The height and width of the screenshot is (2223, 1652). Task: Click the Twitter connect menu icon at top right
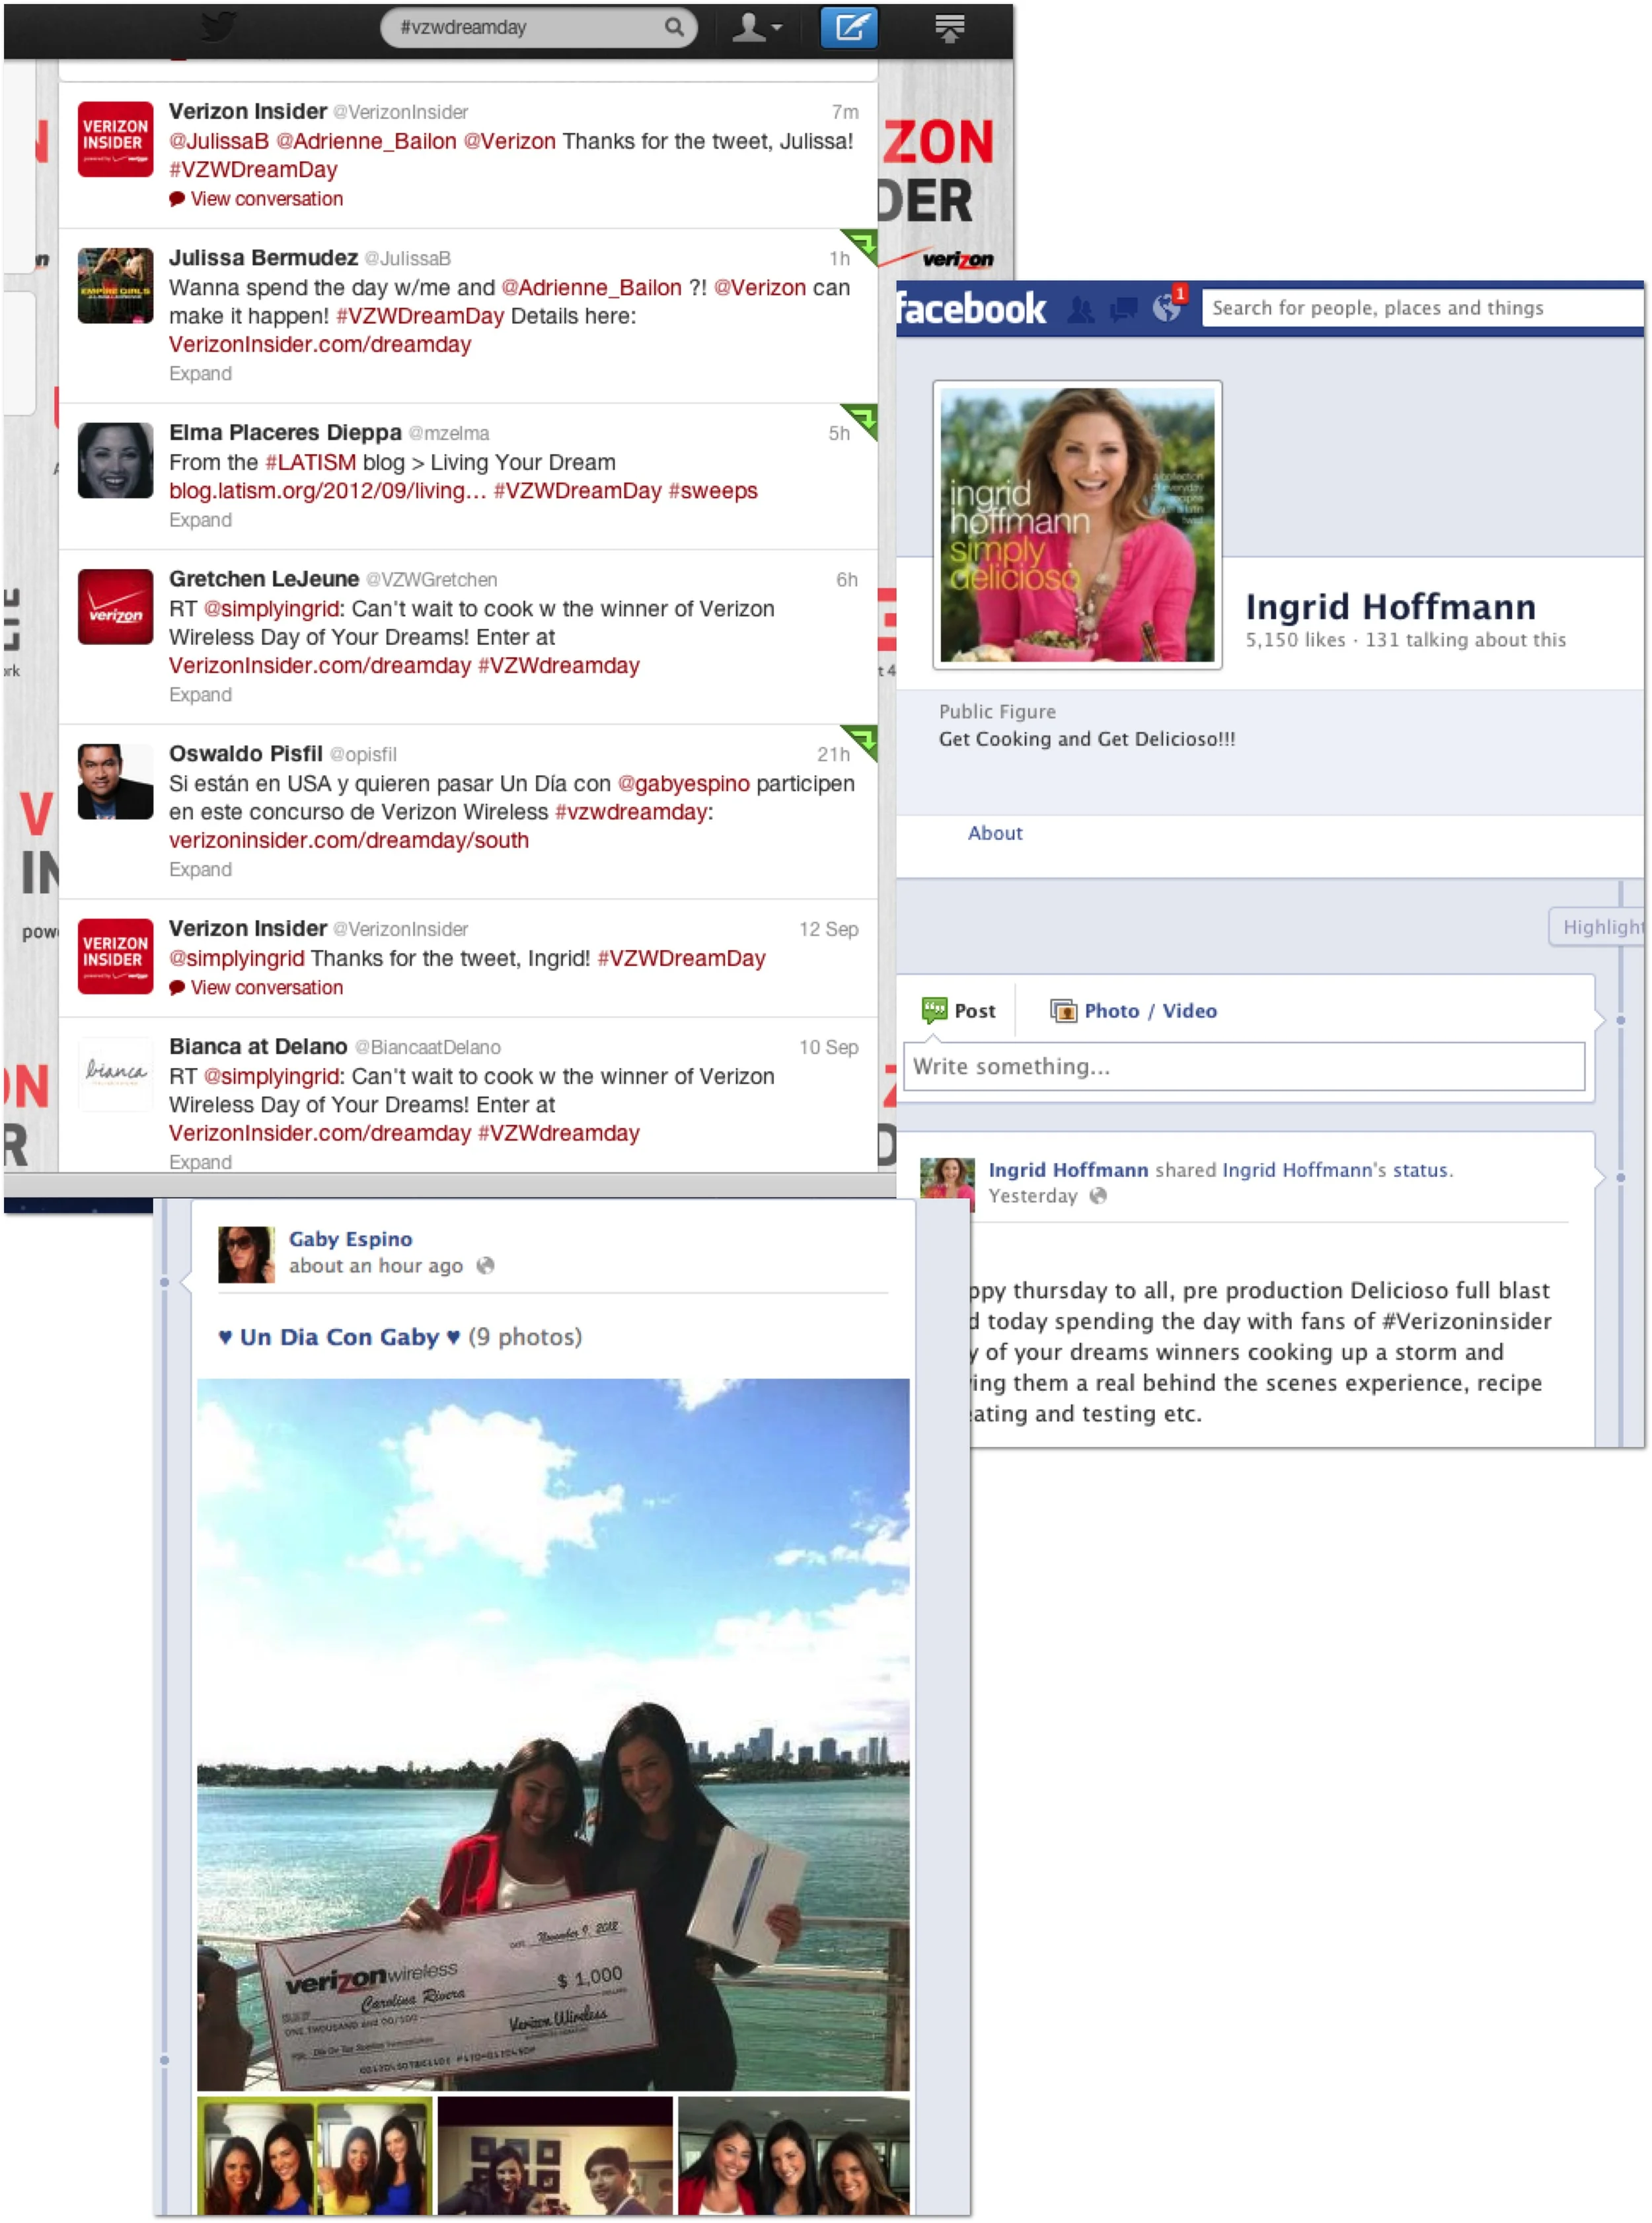coord(949,28)
